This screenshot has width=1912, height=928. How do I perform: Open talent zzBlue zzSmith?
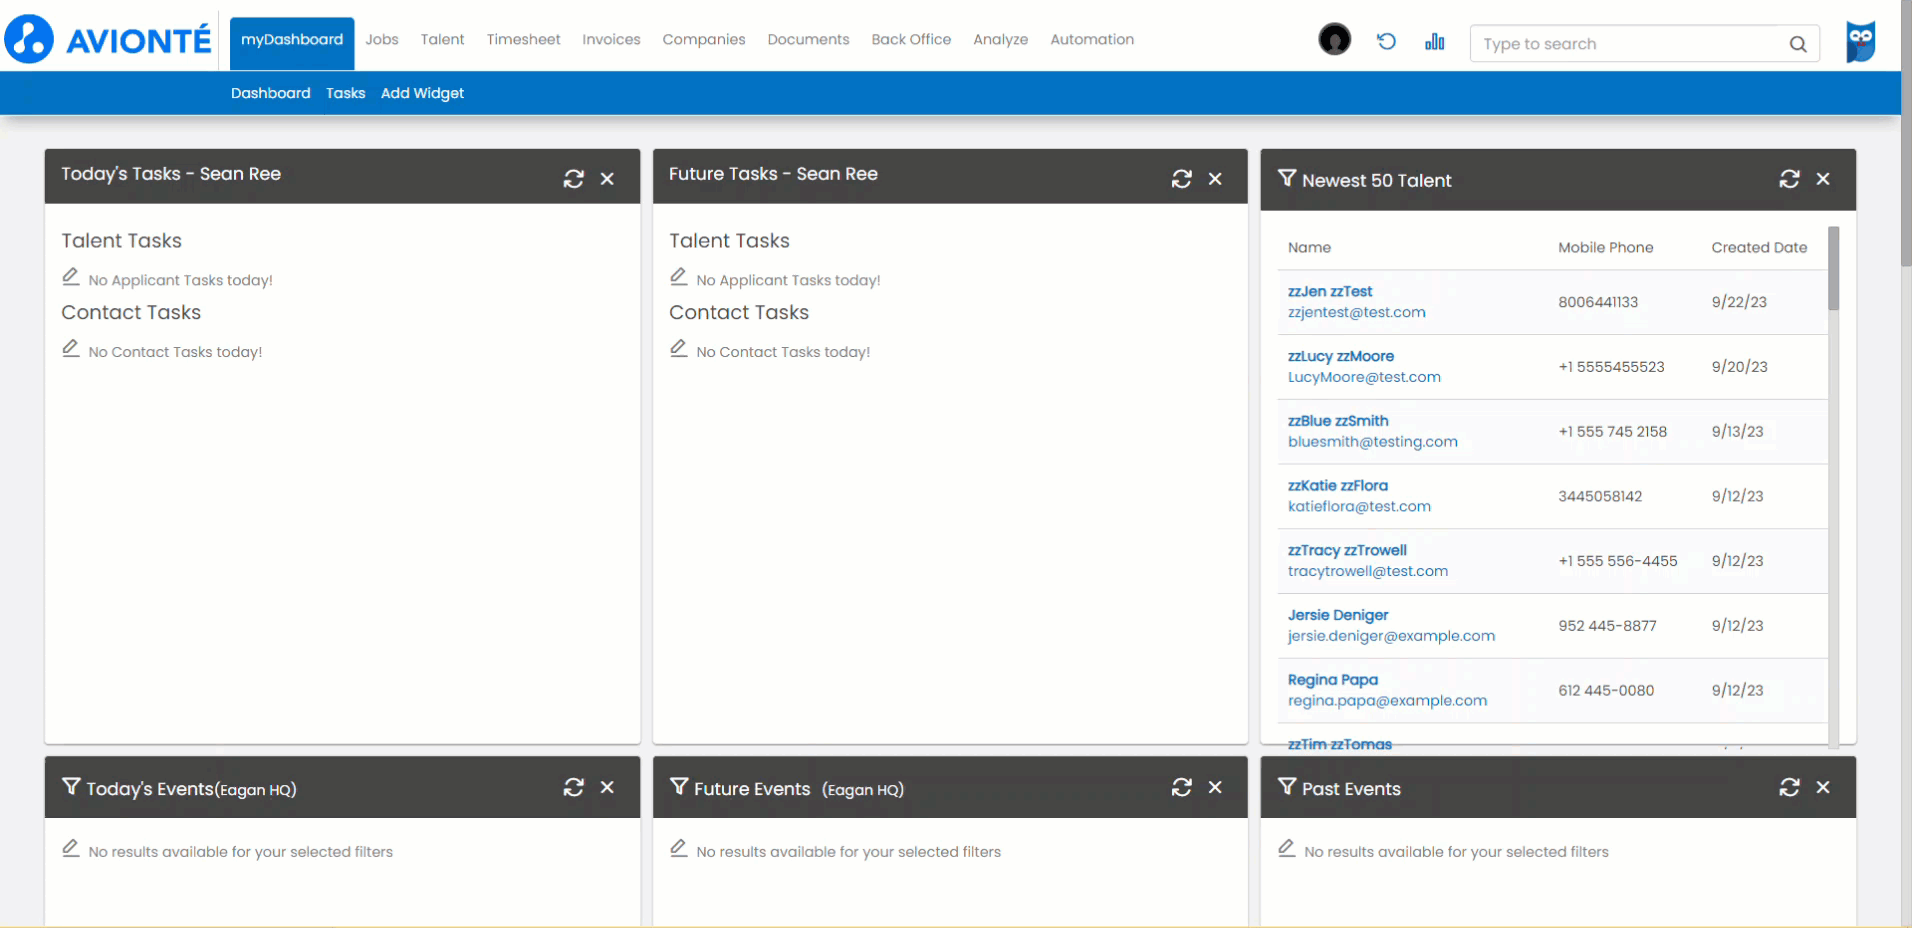(x=1338, y=422)
